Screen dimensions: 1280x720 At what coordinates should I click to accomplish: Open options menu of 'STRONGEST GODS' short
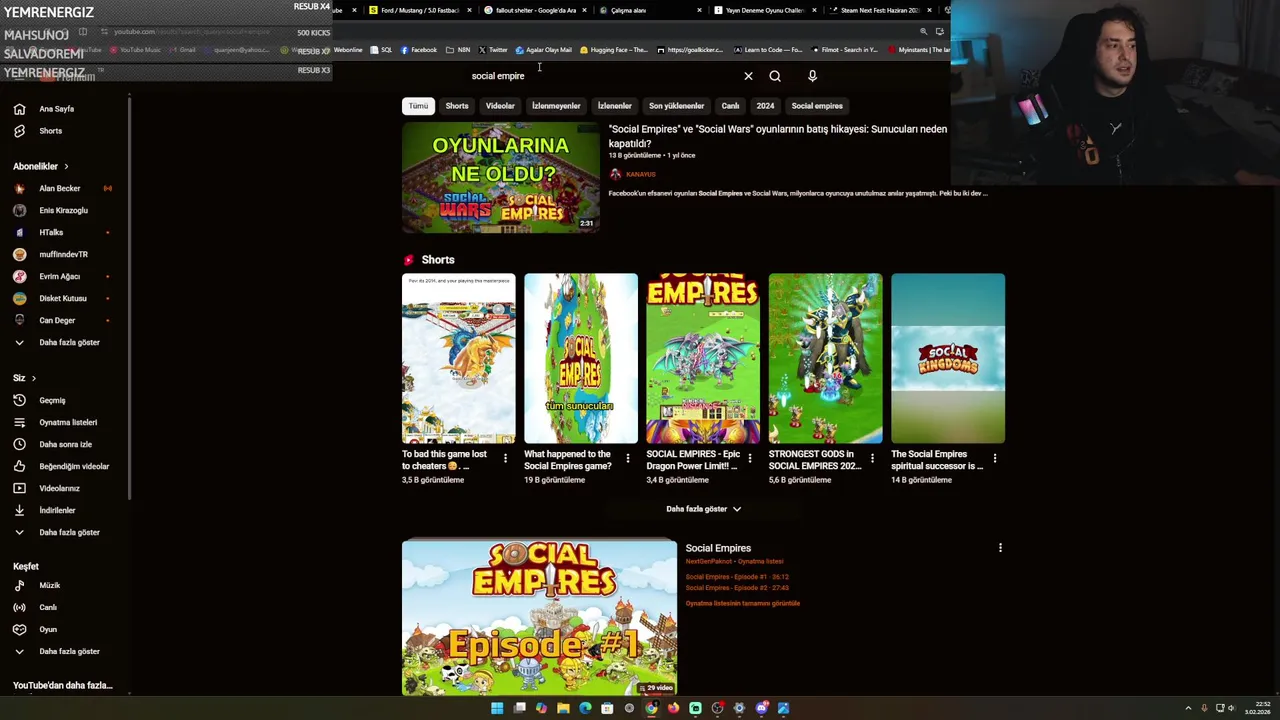(x=872, y=458)
